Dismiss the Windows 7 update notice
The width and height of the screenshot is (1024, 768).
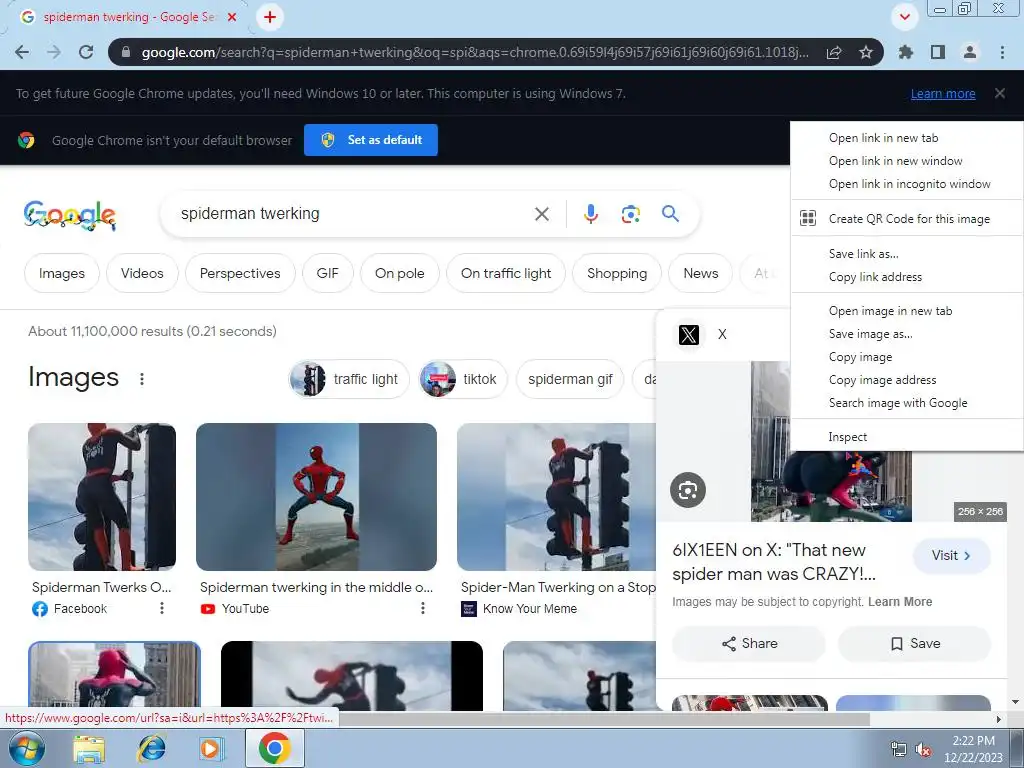tap(1000, 93)
